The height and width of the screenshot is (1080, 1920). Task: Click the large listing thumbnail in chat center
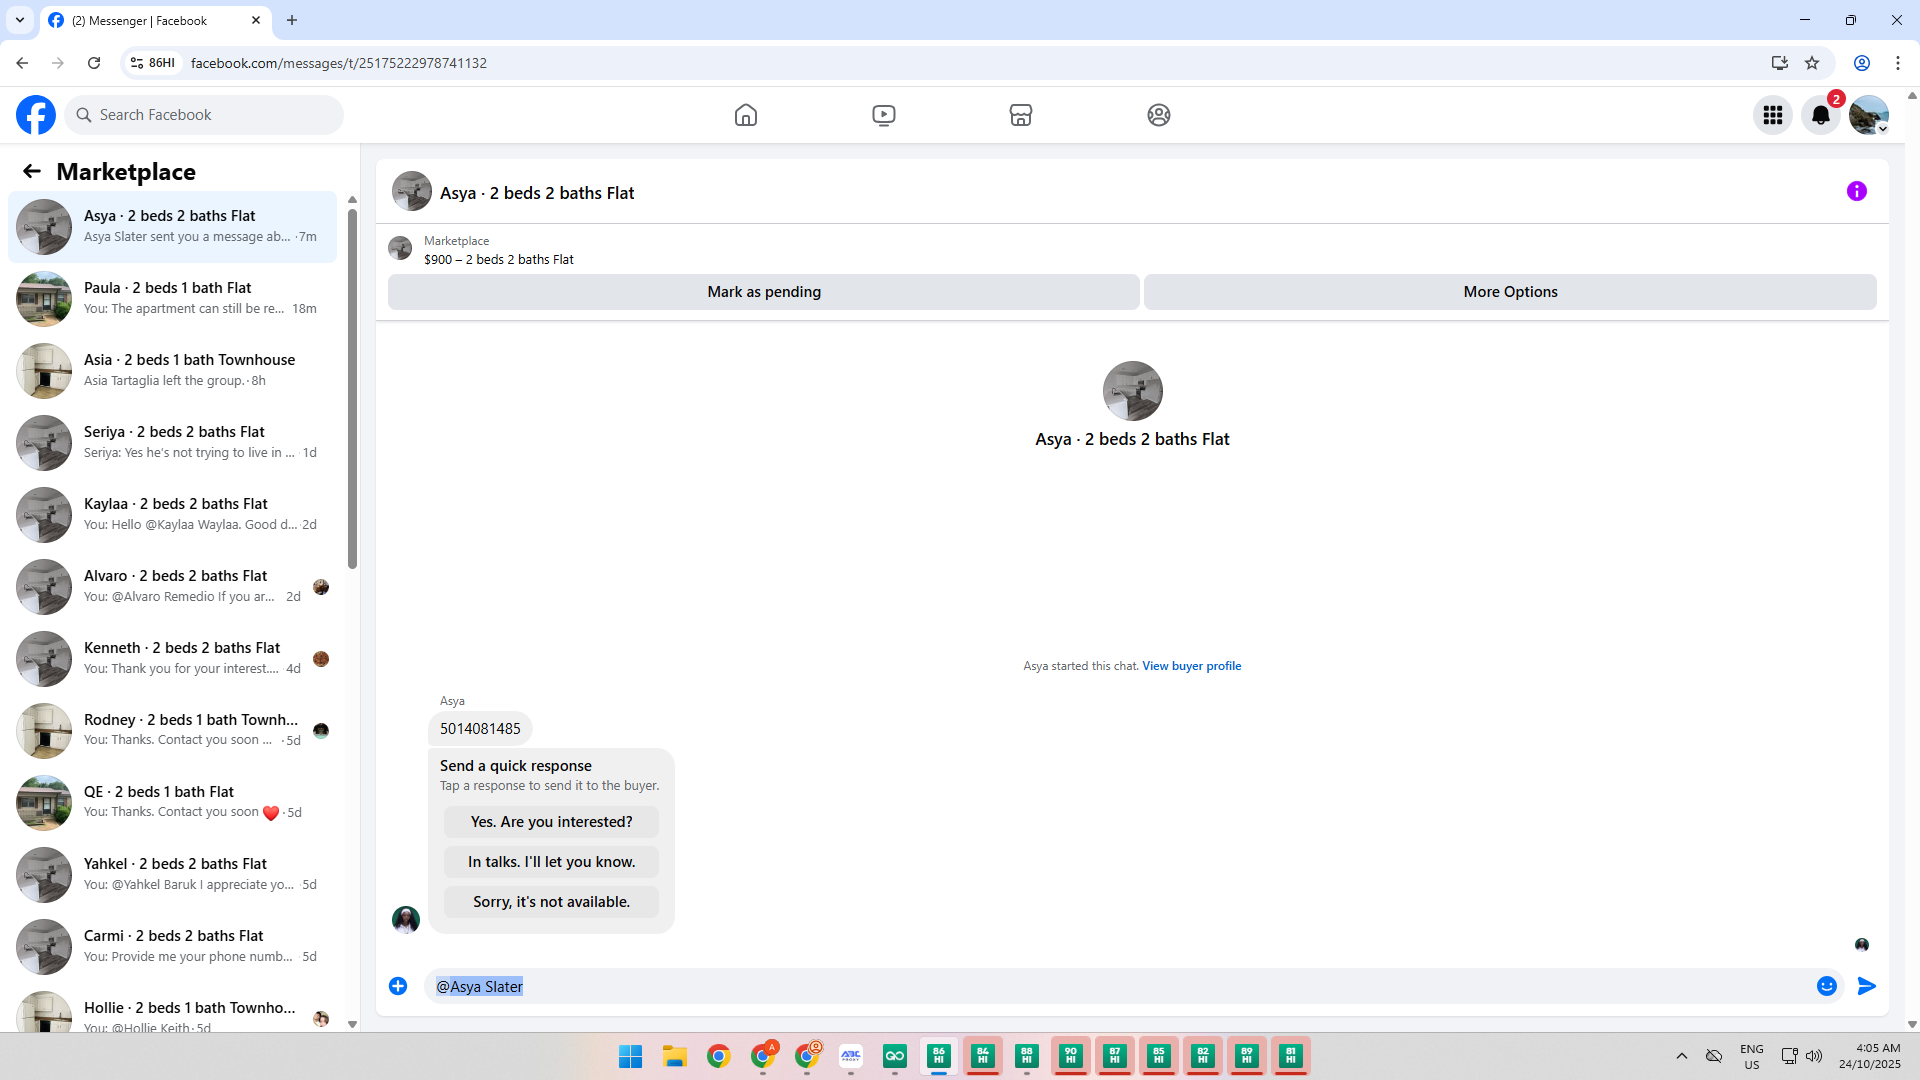point(1133,391)
